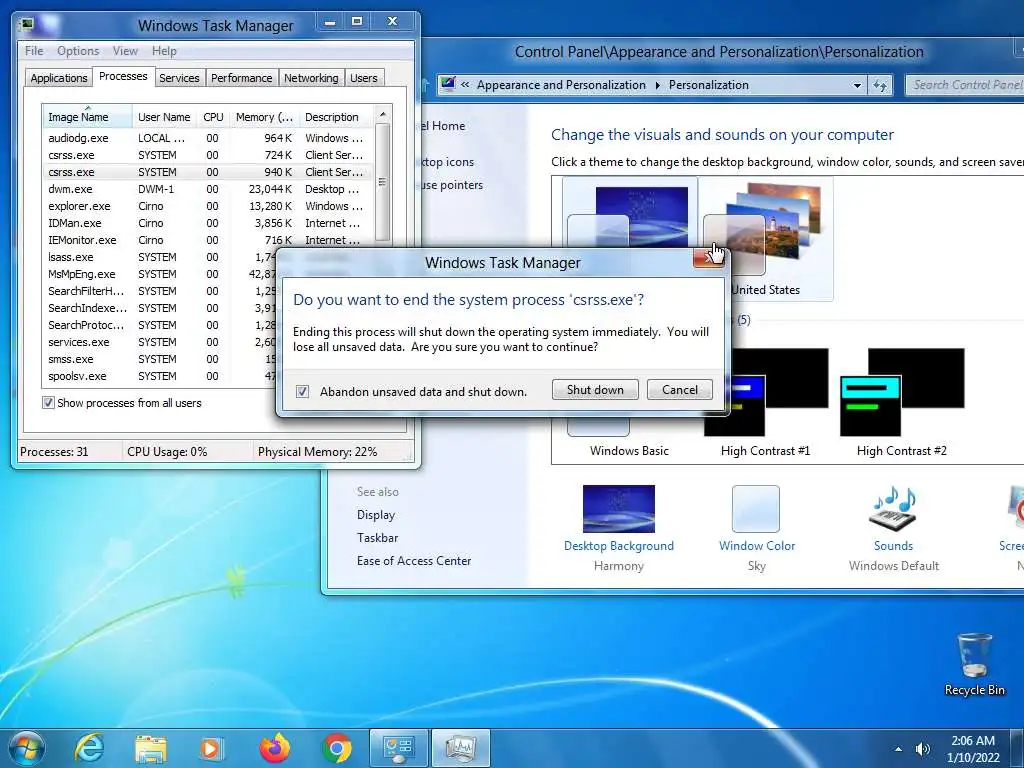This screenshot has height=768, width=1024.
Task: Open the Desktop Background thumbnail icon
Action: (618, 509)
